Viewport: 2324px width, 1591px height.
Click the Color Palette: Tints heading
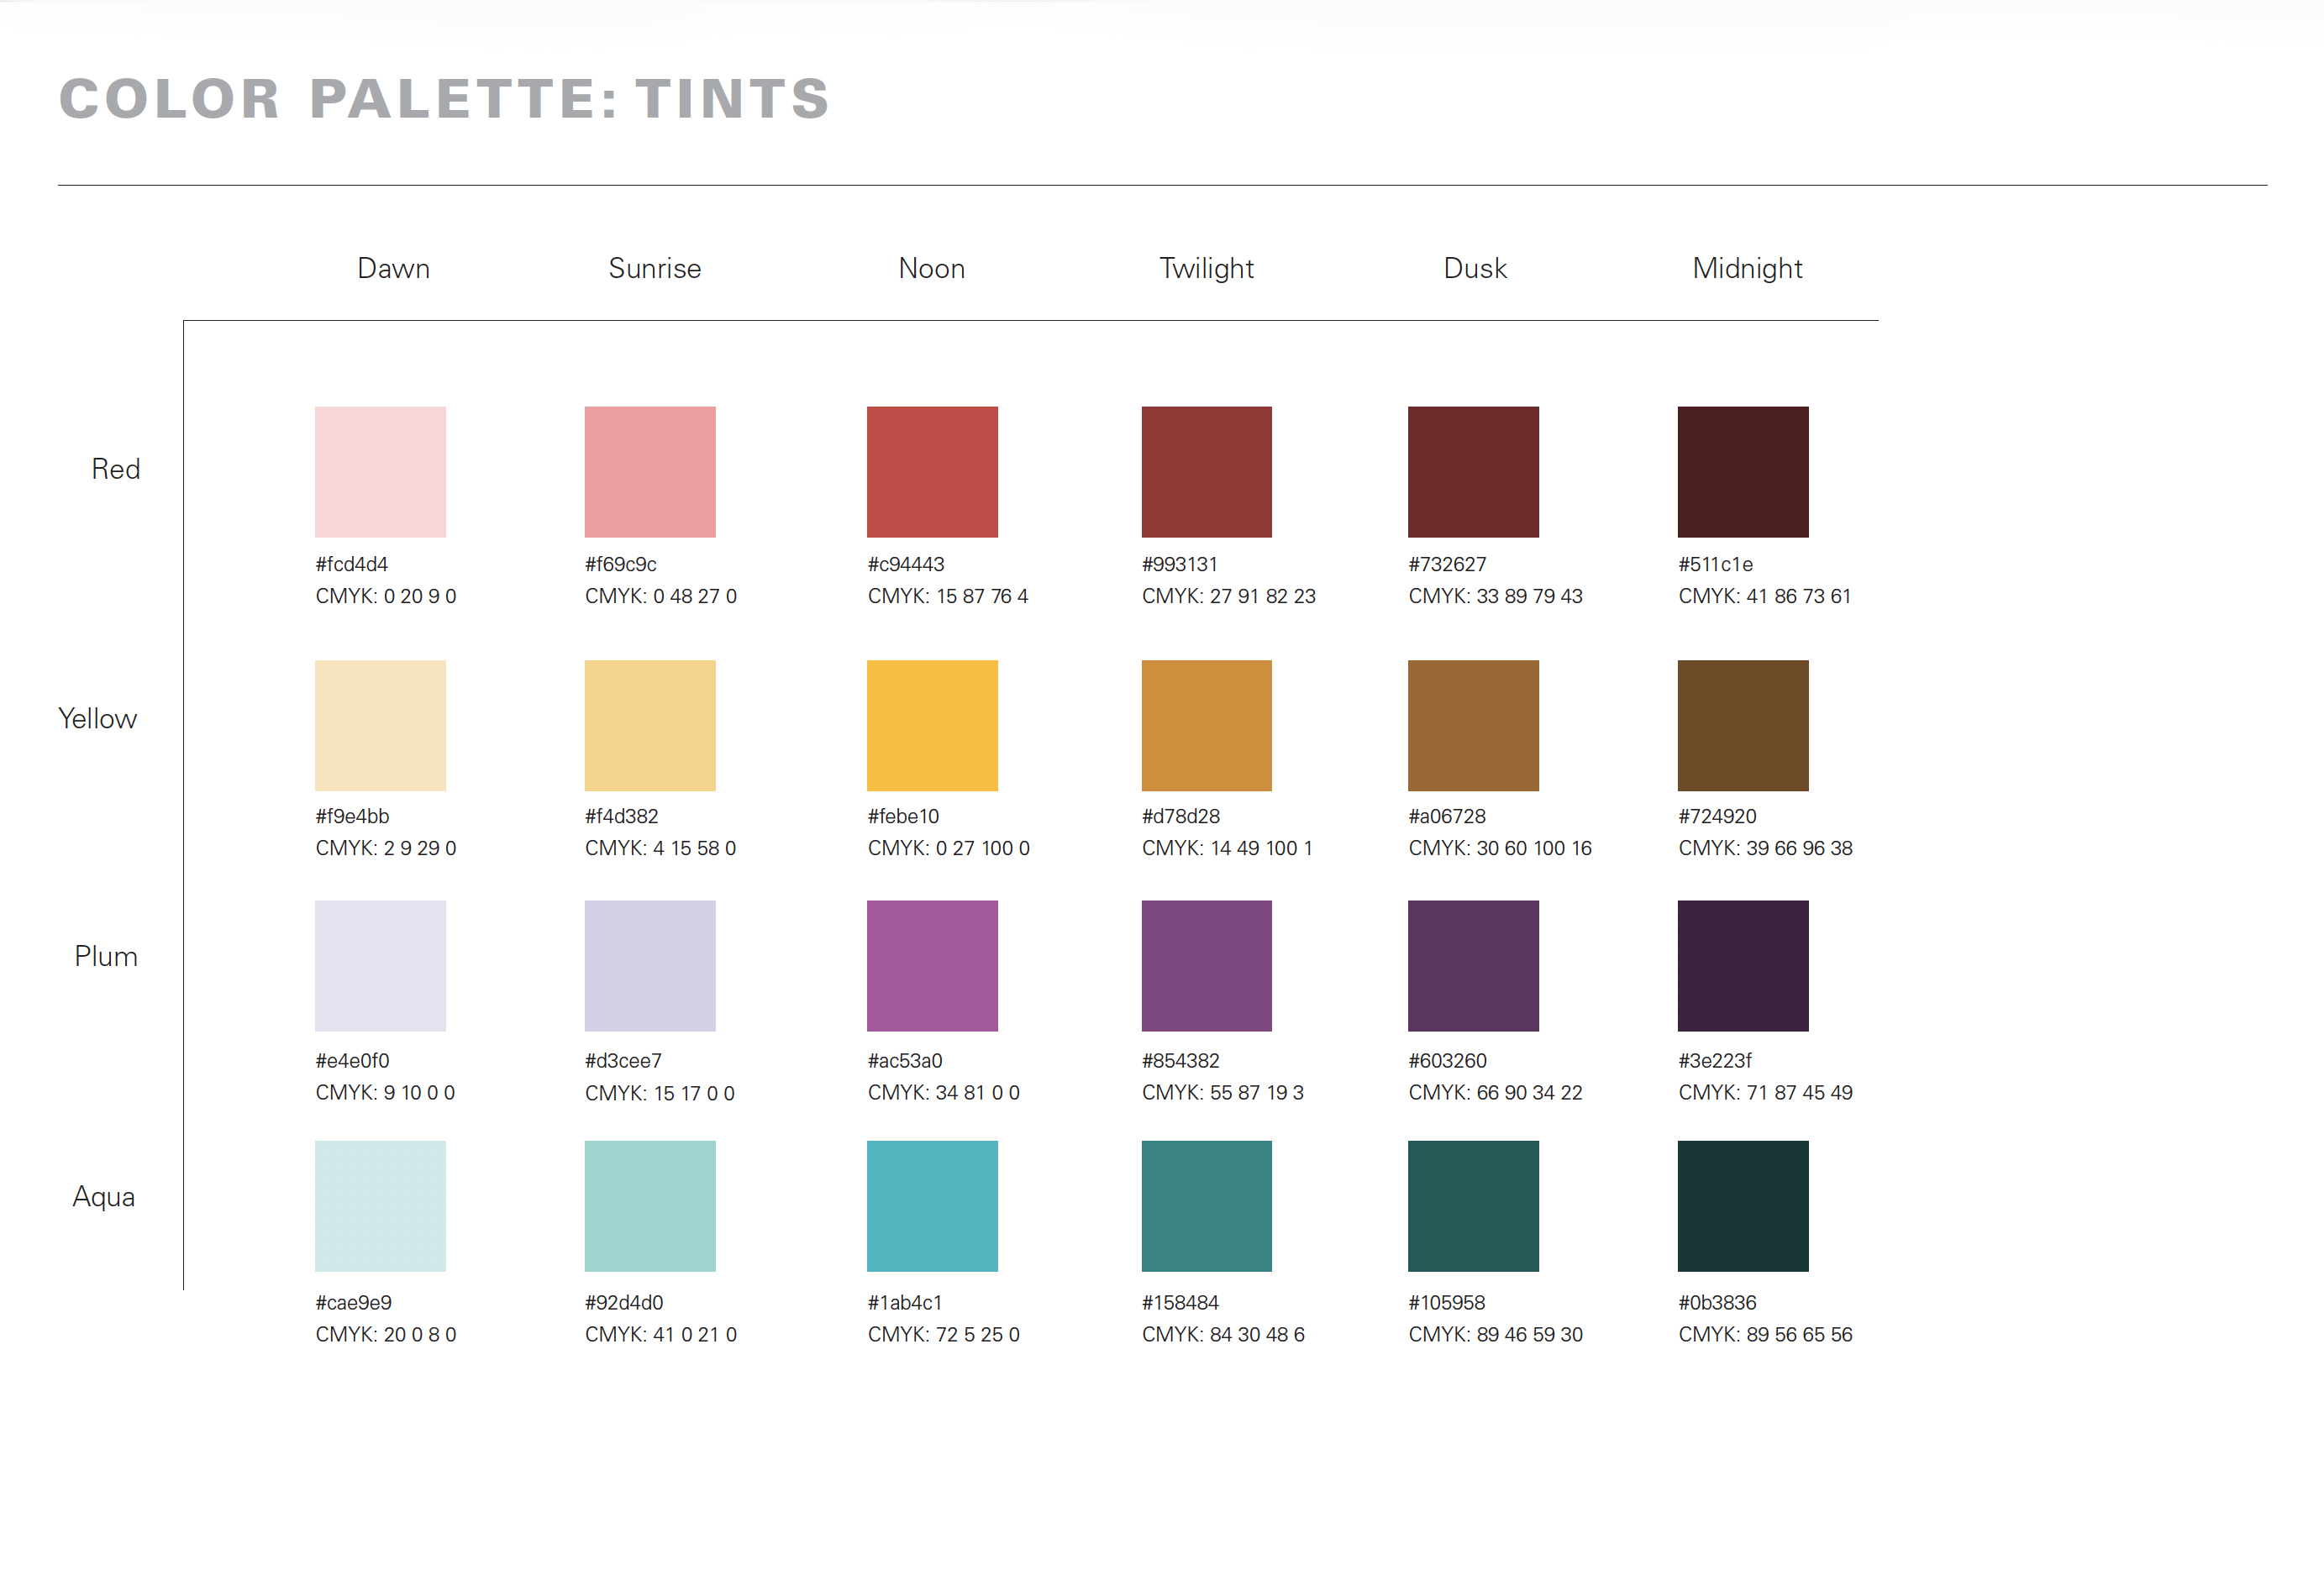(x=444, y=99)
